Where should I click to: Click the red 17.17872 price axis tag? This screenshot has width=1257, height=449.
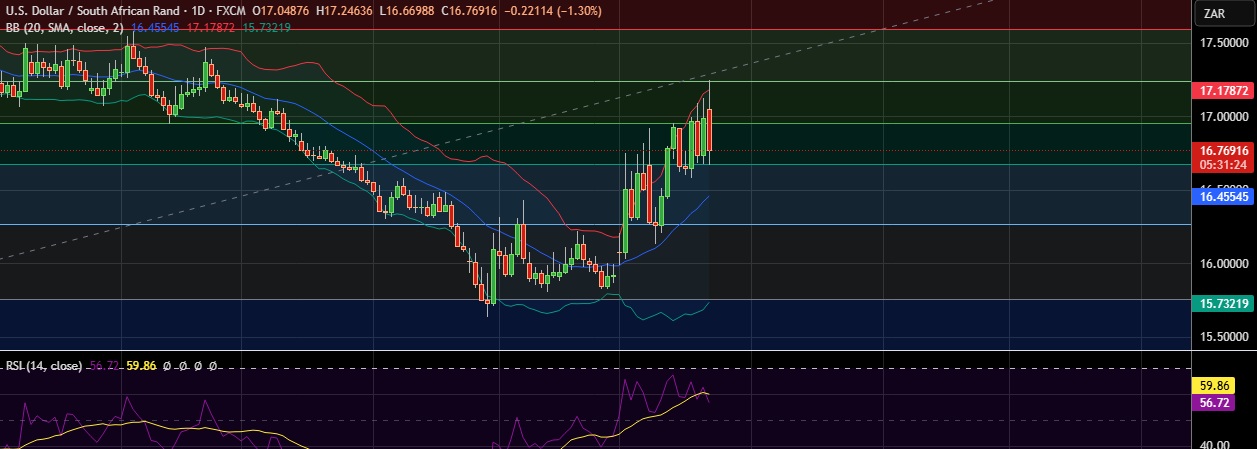1224,90
